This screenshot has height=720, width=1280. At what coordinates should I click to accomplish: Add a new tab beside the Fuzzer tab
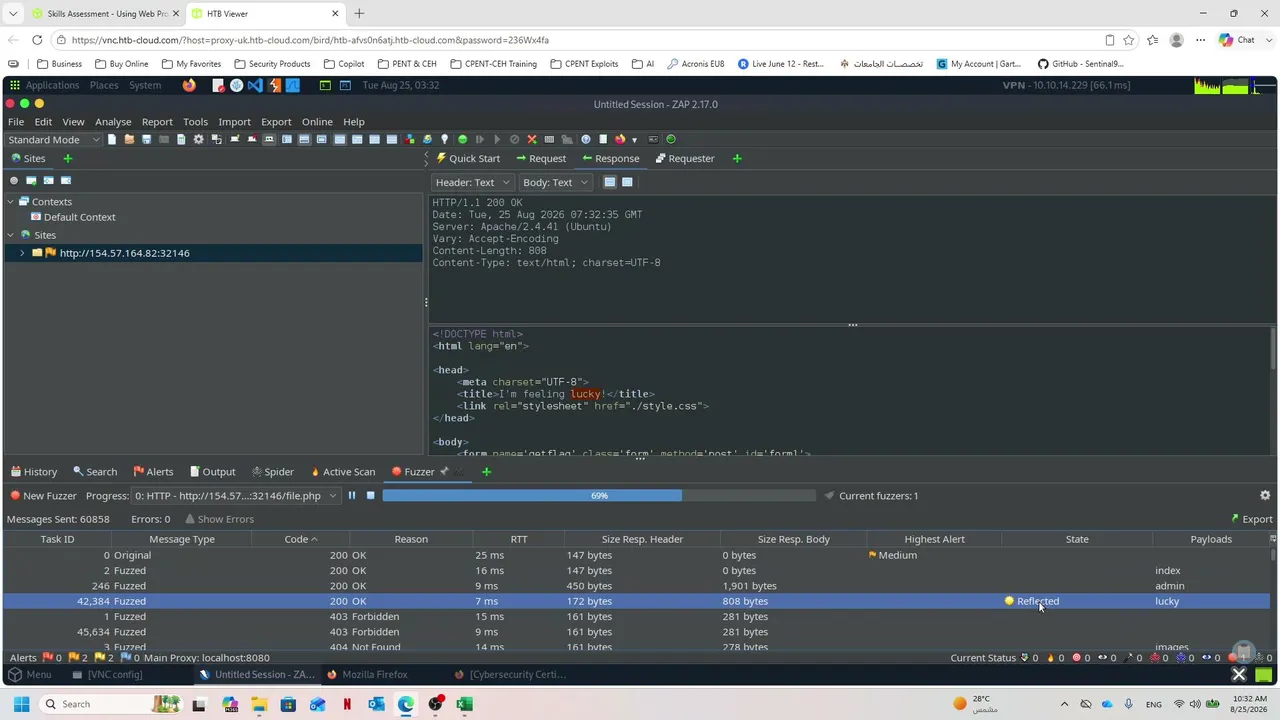tap(487, 471)
